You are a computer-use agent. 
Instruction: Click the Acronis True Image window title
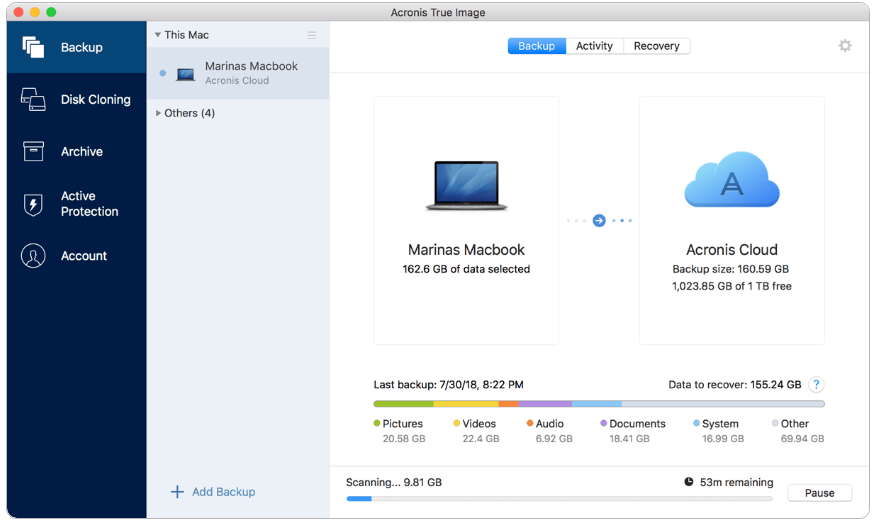pos(438,12)
